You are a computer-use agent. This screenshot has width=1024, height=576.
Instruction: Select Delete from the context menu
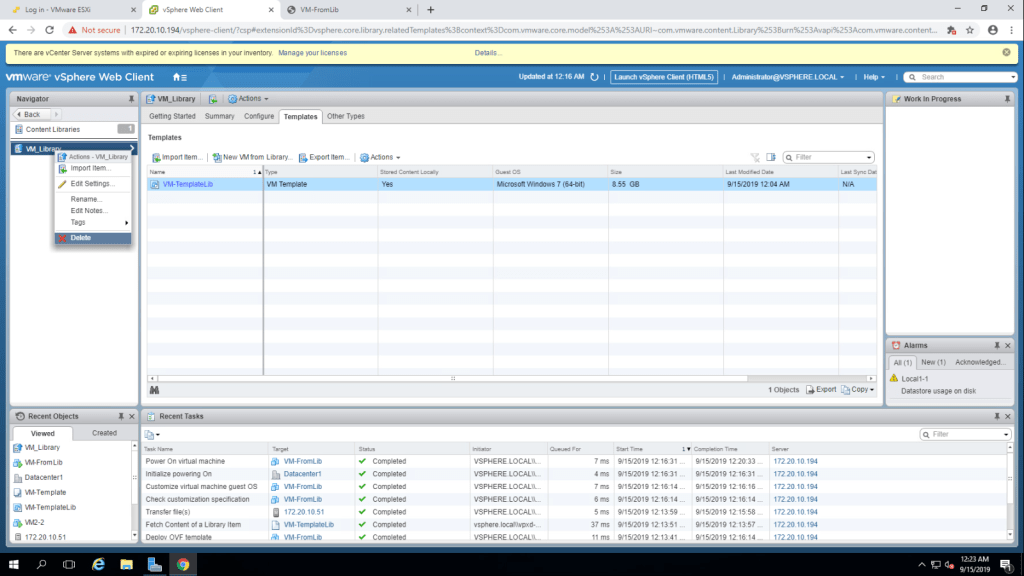click(81, 237)
